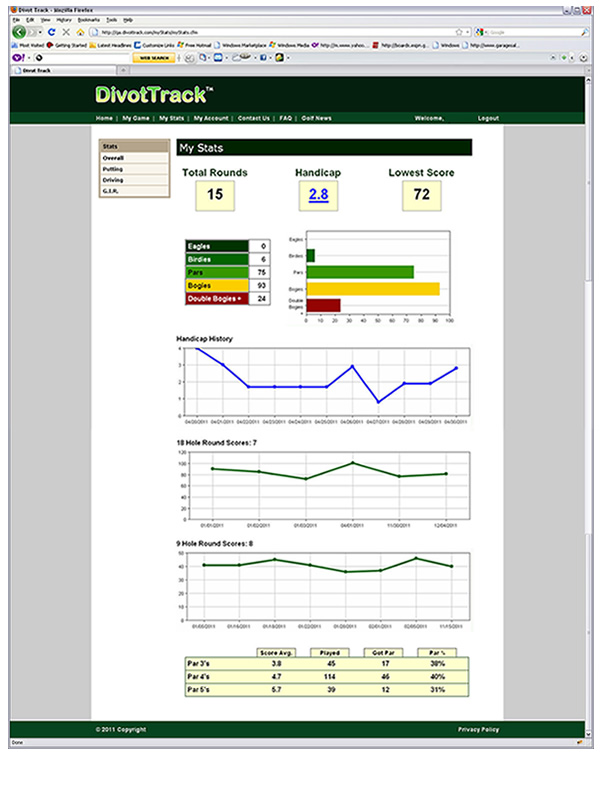Go to browser Home via house icon

pyautogui.click(x=79, y=32)
